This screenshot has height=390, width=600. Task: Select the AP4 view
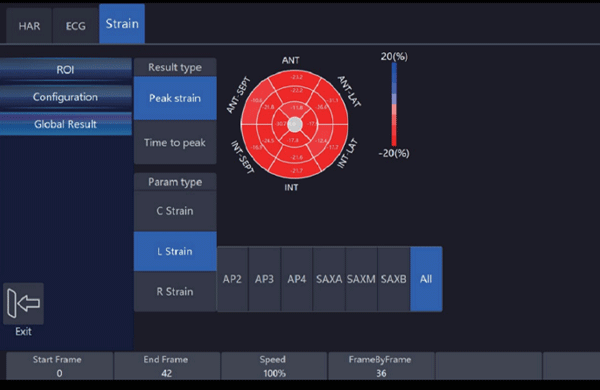[297, 279]
